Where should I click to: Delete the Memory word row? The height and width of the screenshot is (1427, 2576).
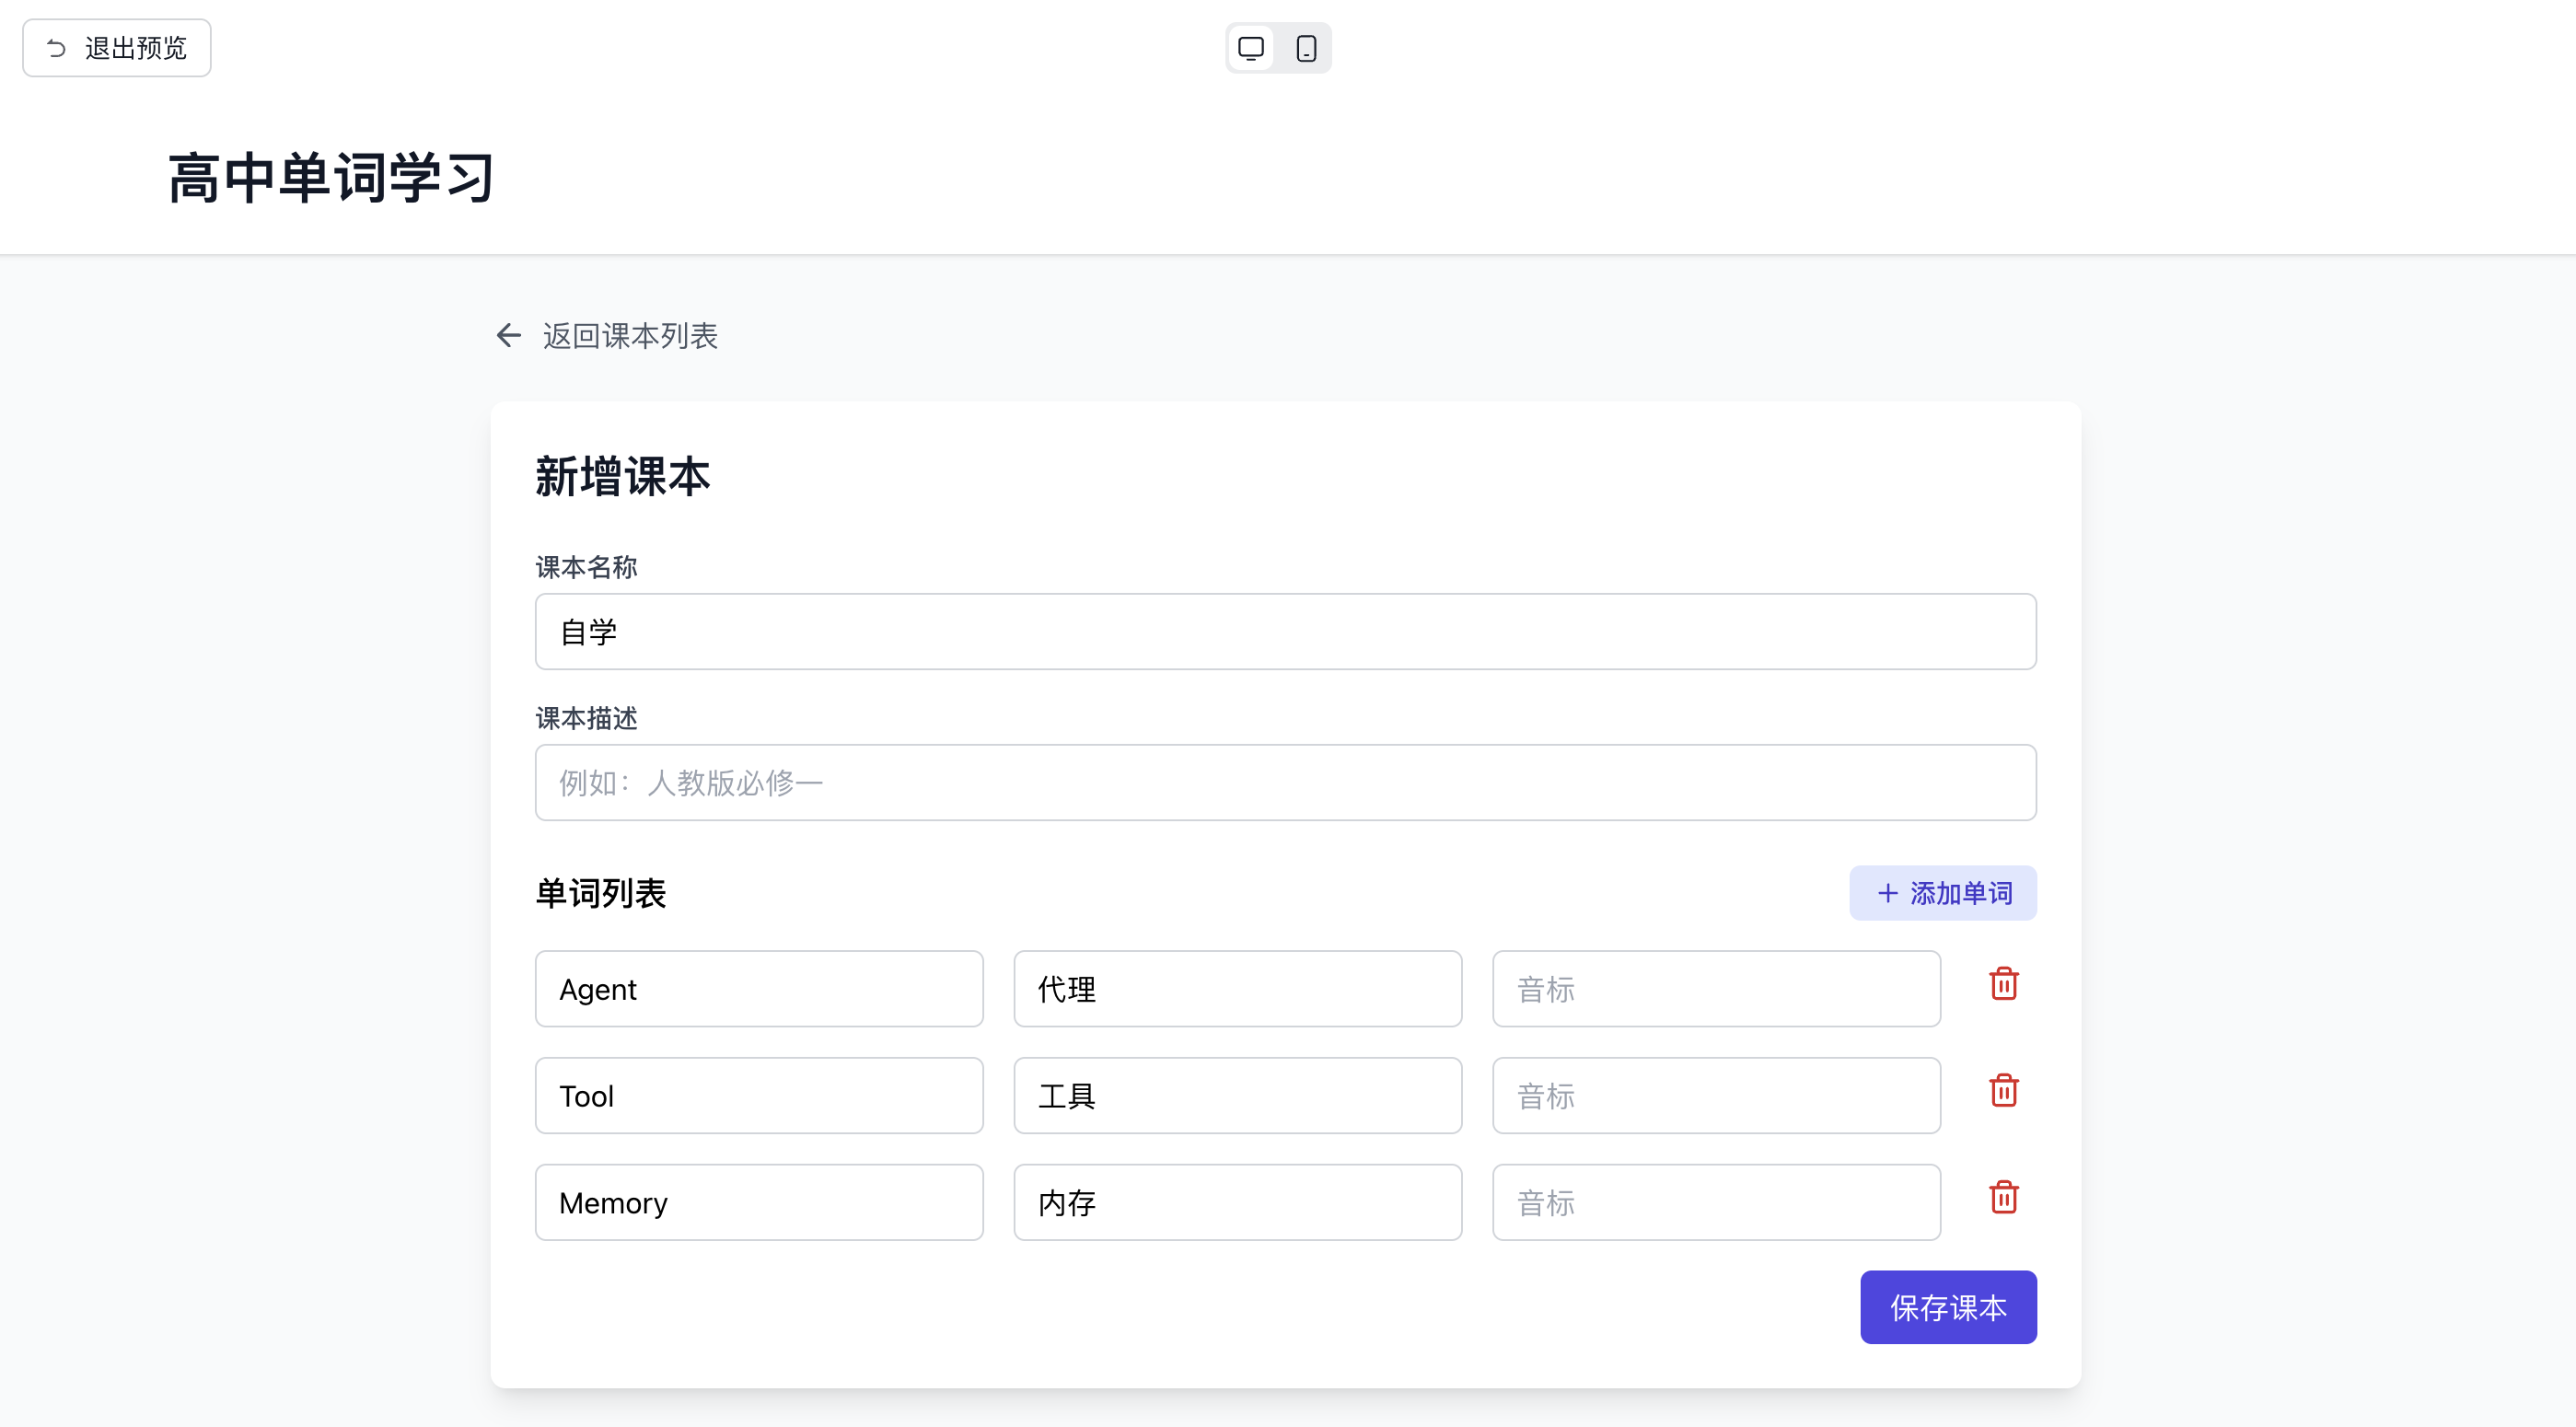(x=2003, y=1198)
